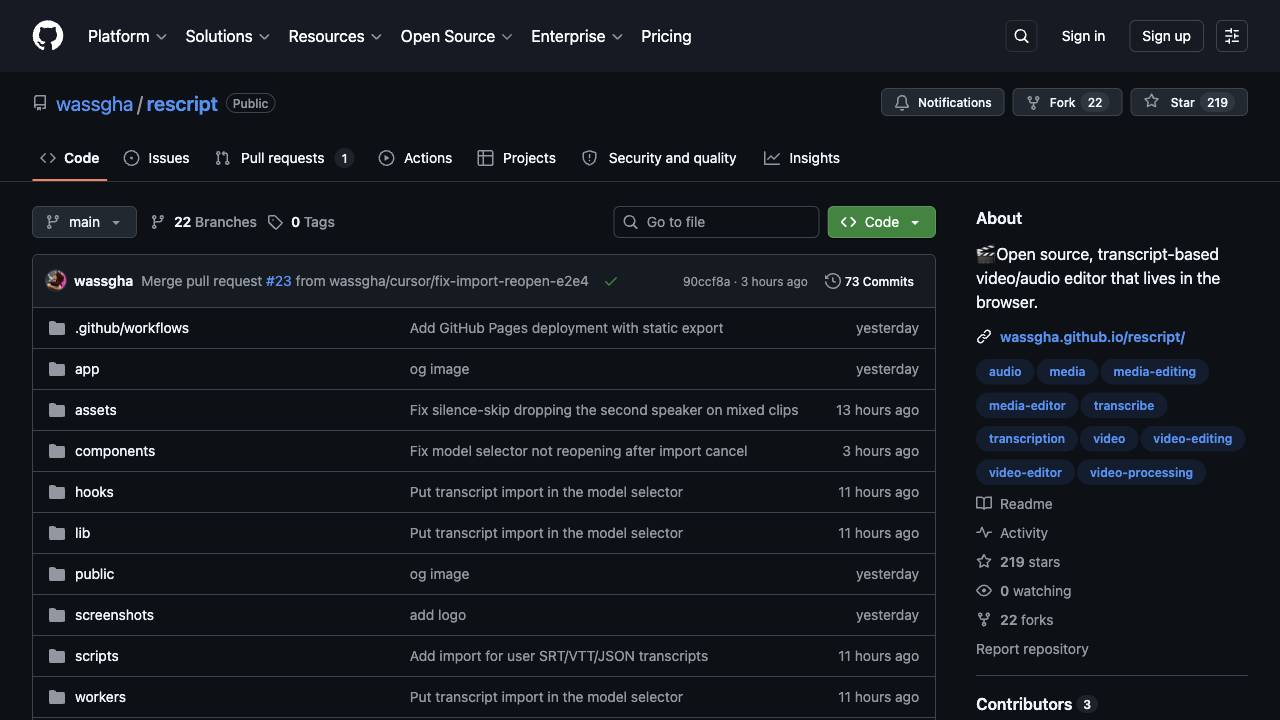Switch to the Insights tab

click(802, 158)
